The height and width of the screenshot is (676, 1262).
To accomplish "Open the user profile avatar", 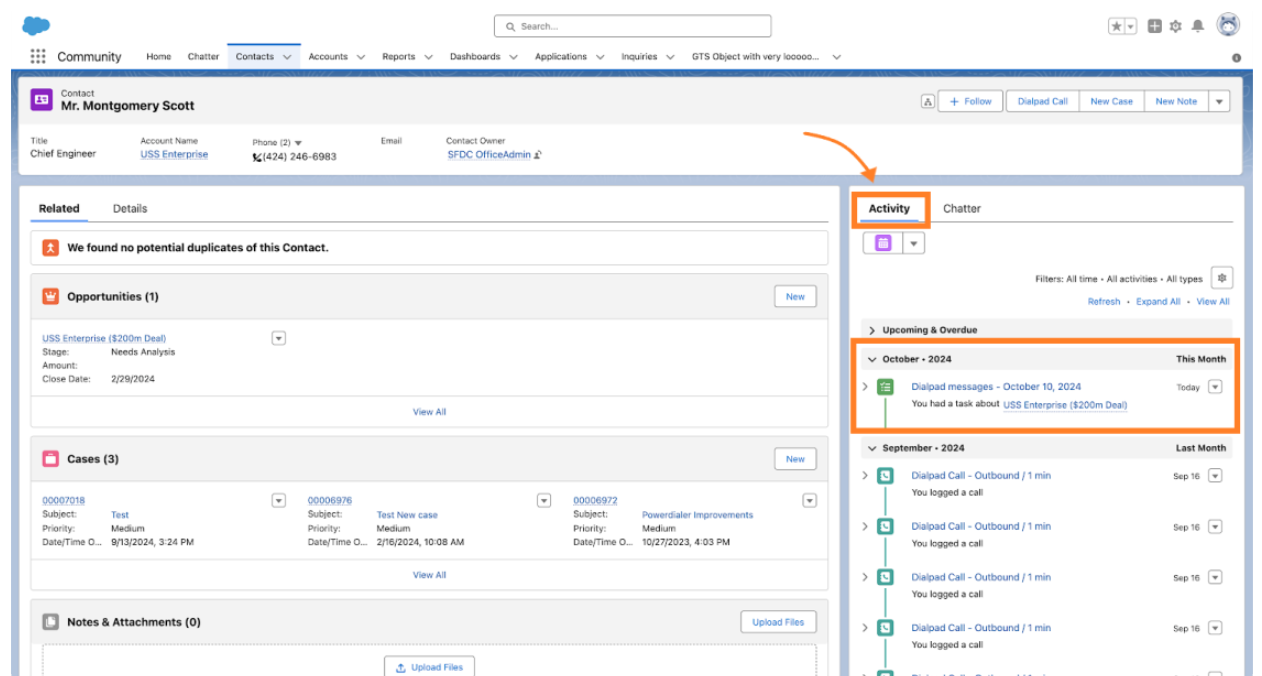I will 1228,25.
